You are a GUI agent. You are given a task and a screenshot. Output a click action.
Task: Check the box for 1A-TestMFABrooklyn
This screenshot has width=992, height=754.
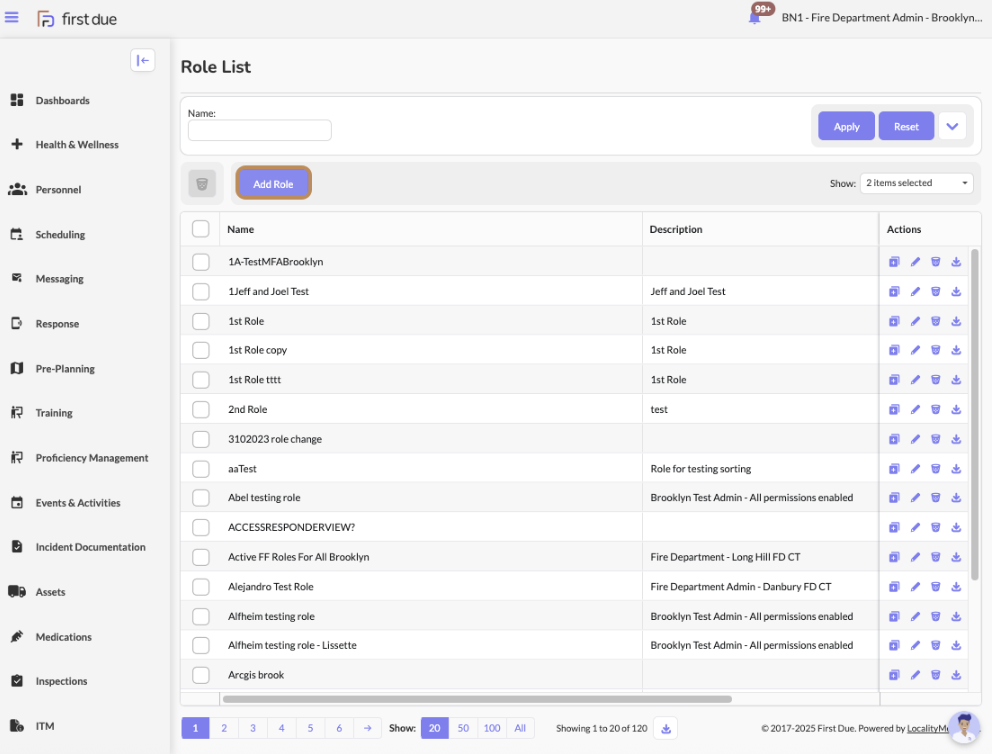201,262
